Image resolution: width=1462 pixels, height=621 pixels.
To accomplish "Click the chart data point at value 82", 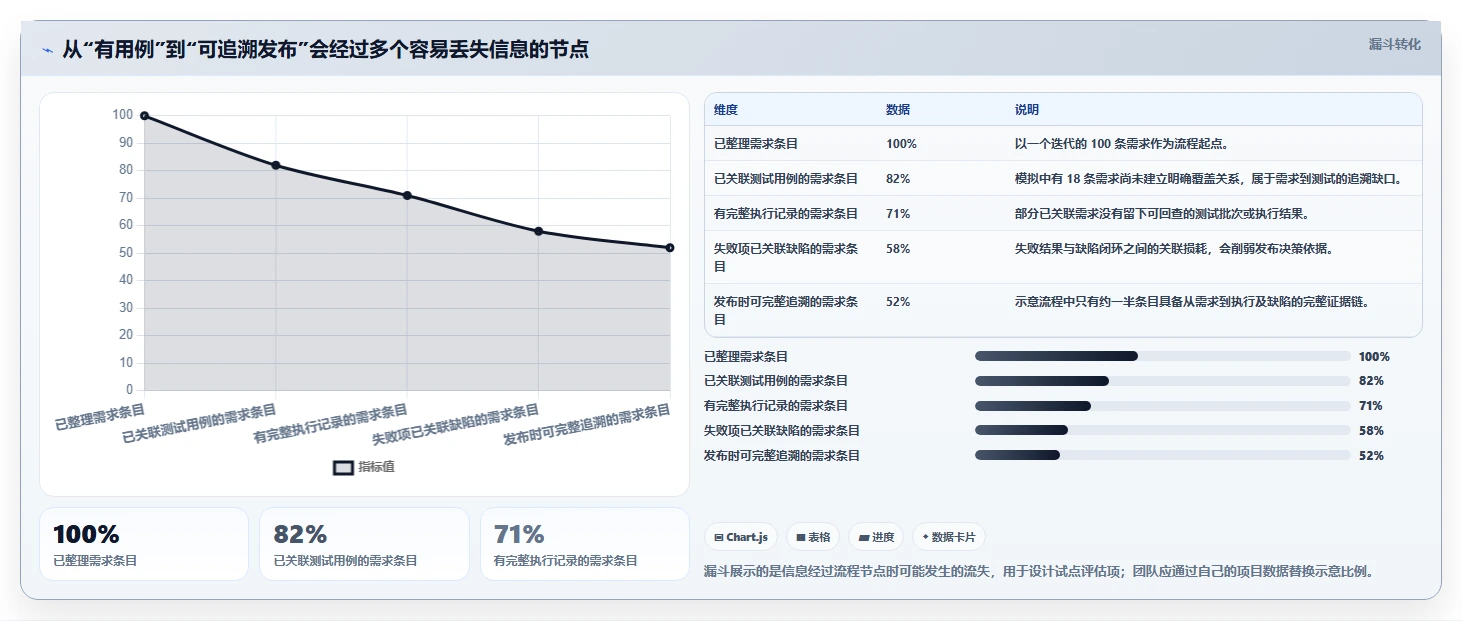I will pyautogui.click(x=276, y=165).
